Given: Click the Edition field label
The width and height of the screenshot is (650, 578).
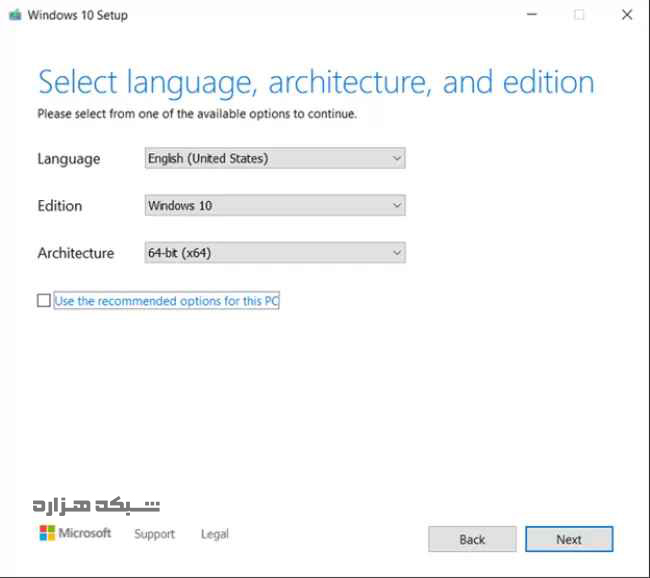Looking at the screenshot, I should click(x=60, y=206).
